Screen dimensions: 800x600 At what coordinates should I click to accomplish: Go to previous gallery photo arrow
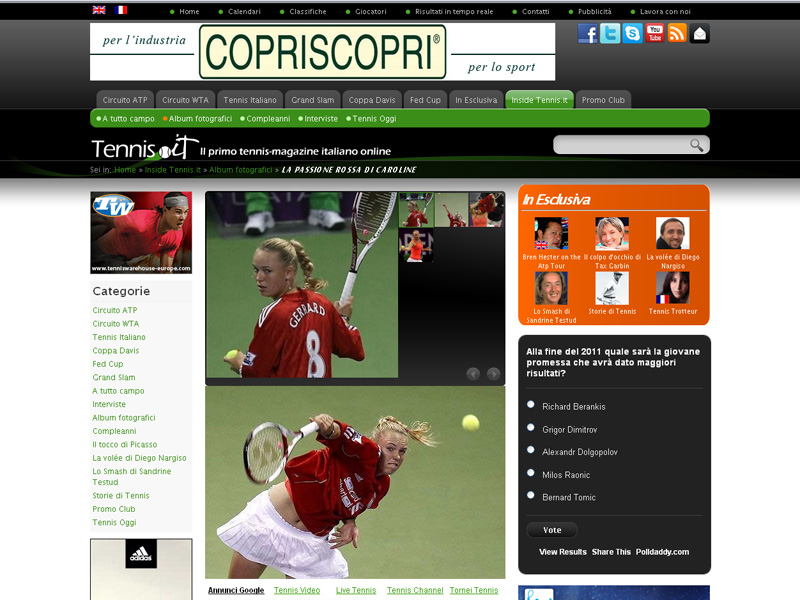(473, 374)
